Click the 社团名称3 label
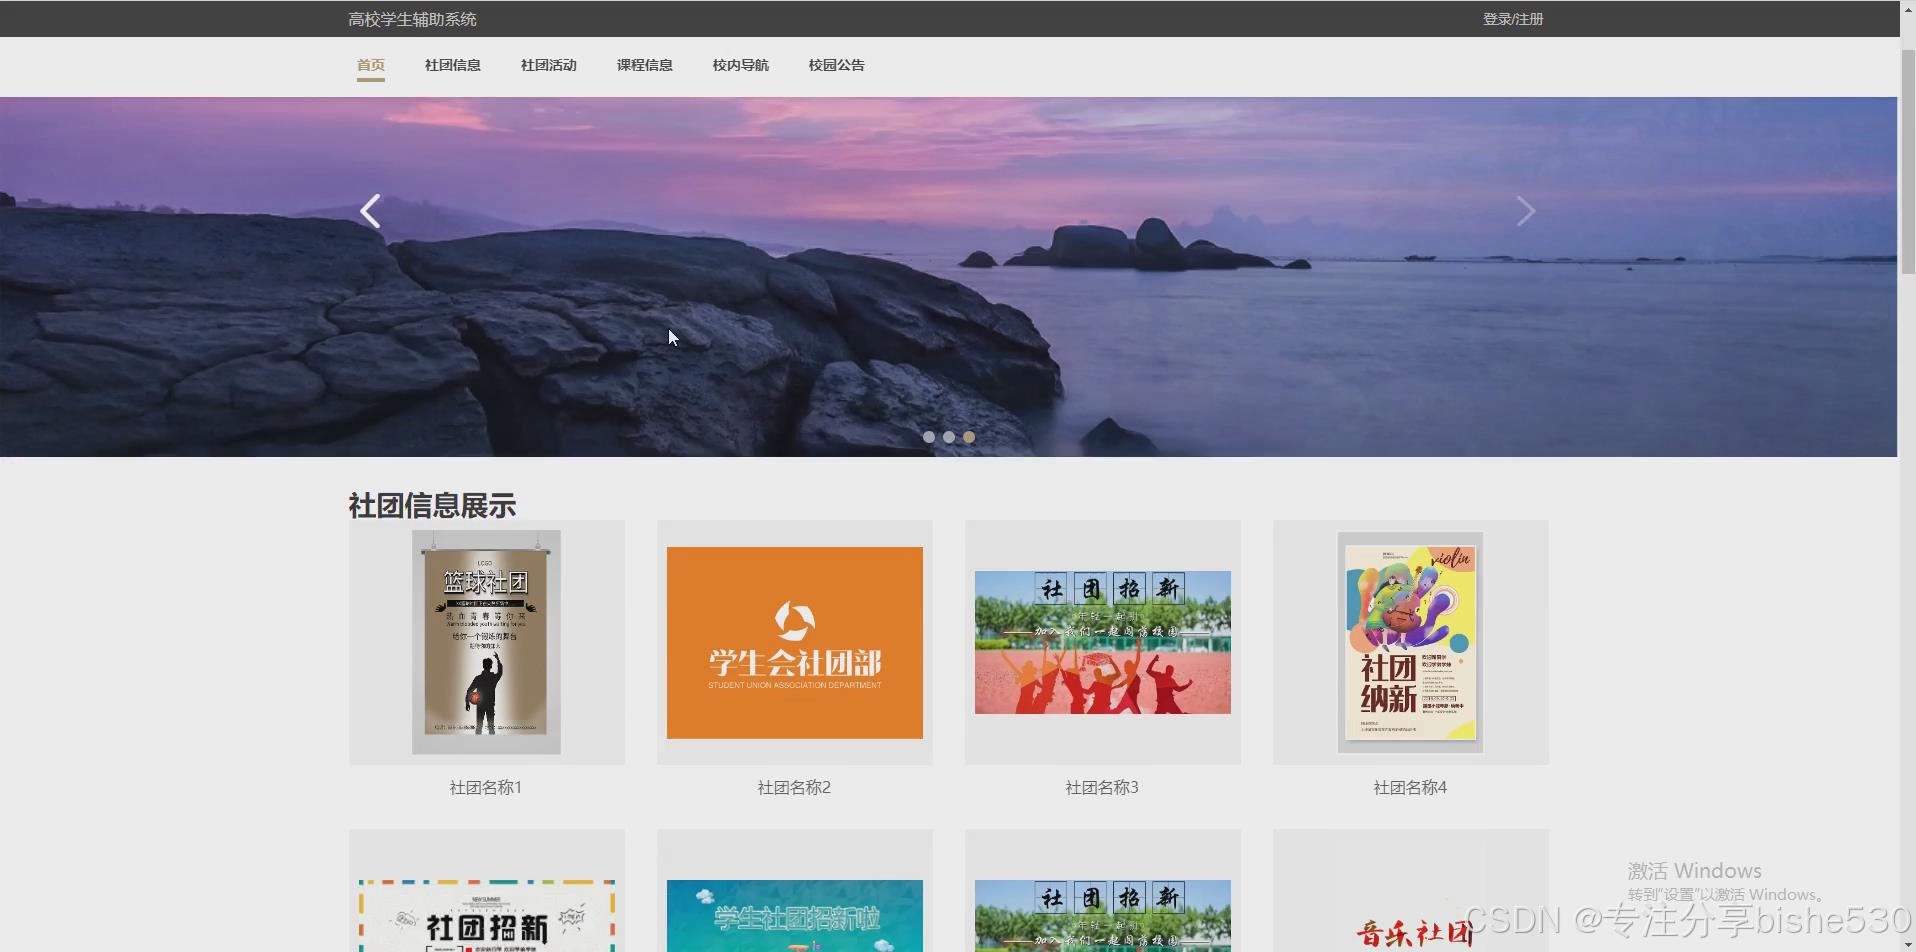This screenshot has height=952, width=1916. pyautogui.click(x=1103, y=788)
